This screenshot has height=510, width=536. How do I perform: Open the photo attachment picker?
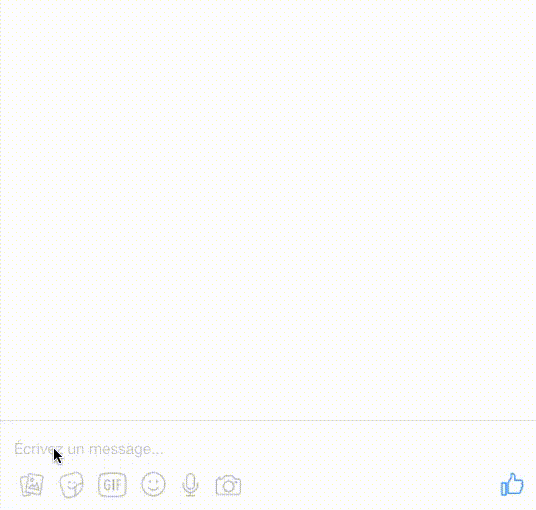click(x=32, y=484)
